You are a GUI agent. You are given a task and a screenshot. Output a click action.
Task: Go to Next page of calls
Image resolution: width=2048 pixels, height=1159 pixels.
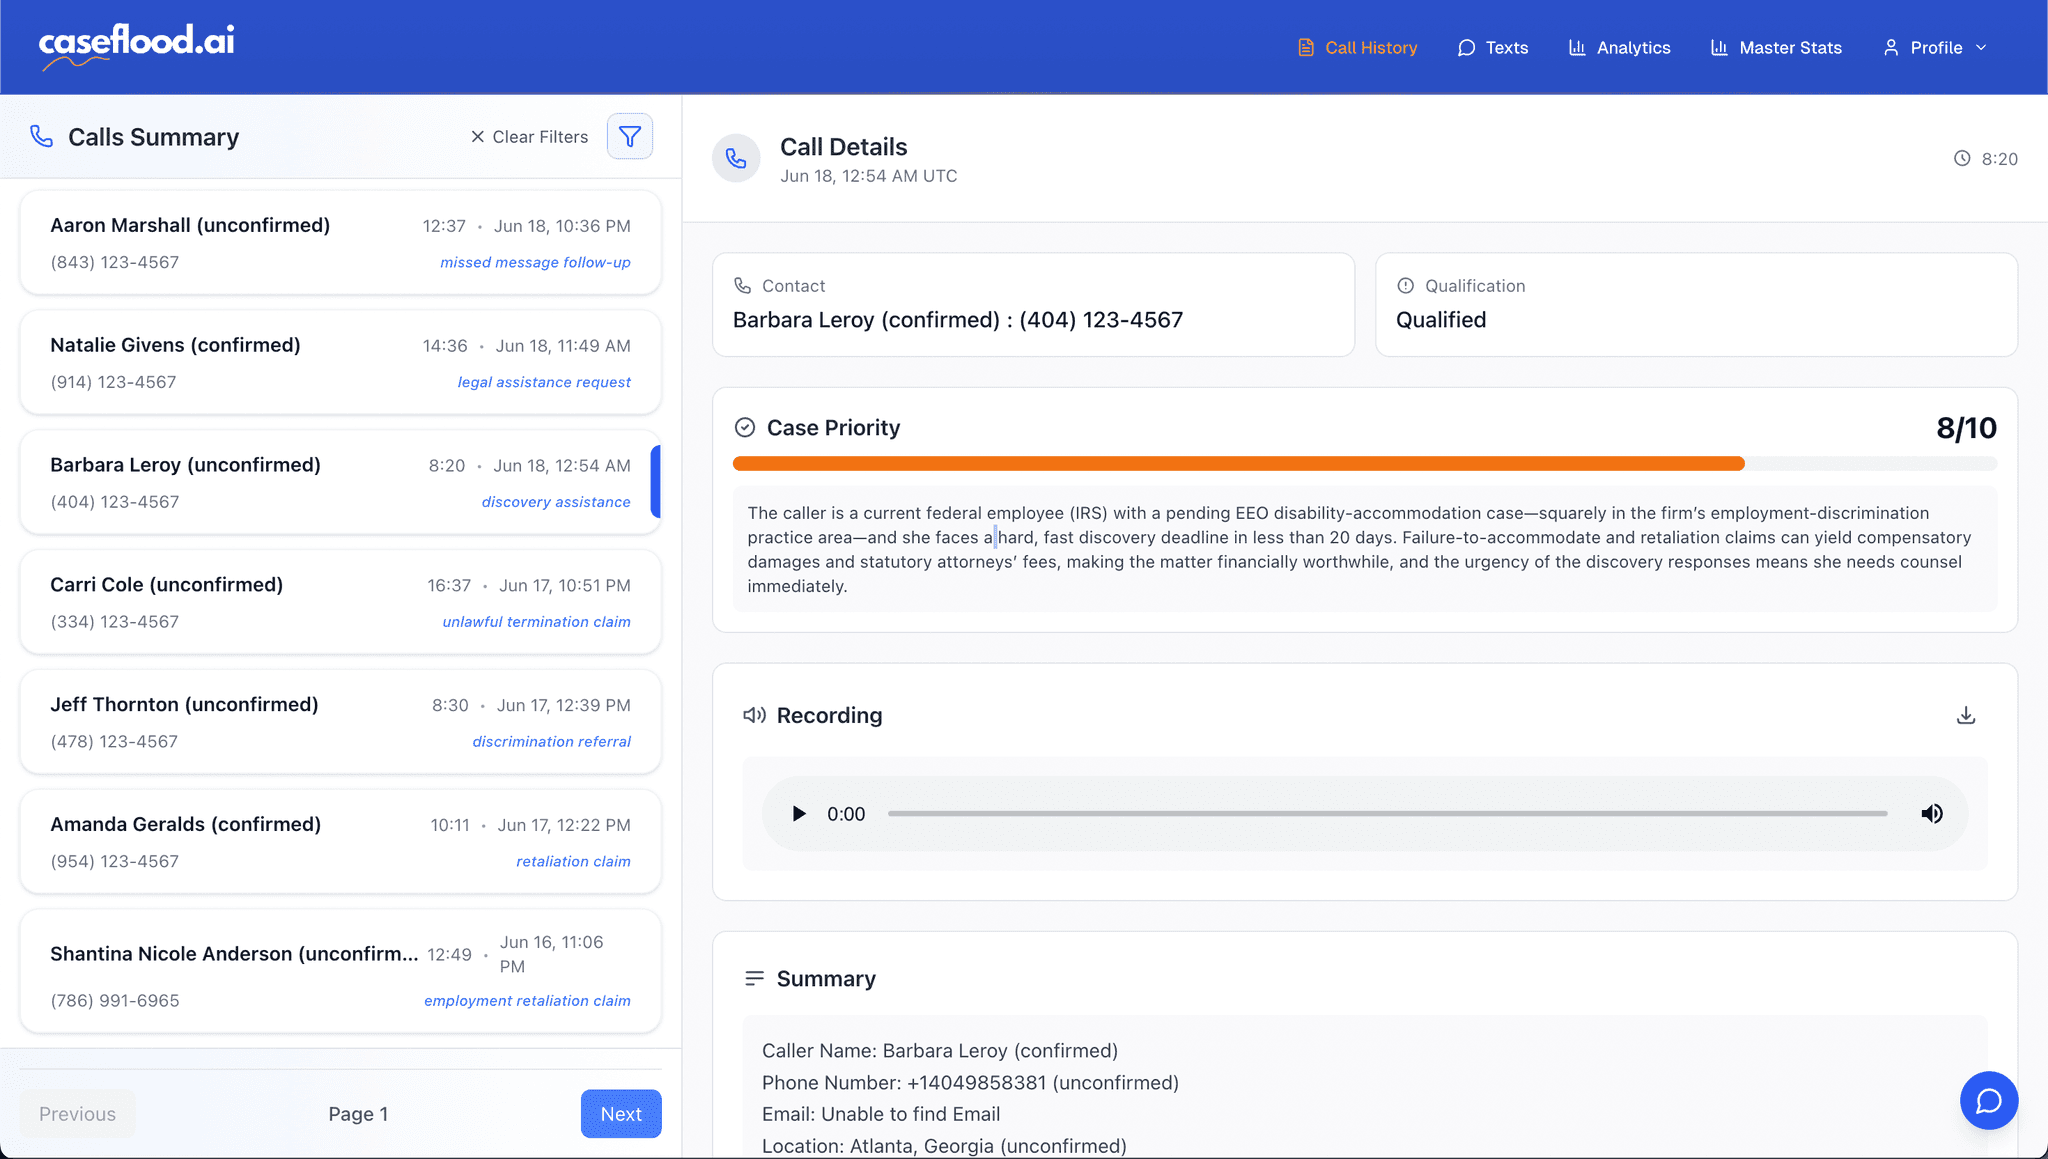click(x=620, y=1113)
